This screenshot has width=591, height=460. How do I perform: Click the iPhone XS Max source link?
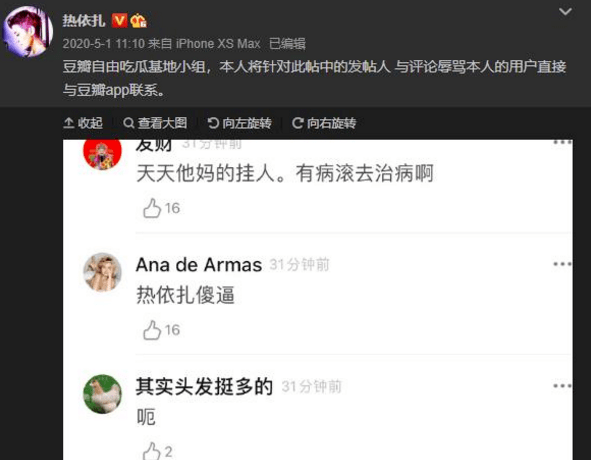coord(218,44)
